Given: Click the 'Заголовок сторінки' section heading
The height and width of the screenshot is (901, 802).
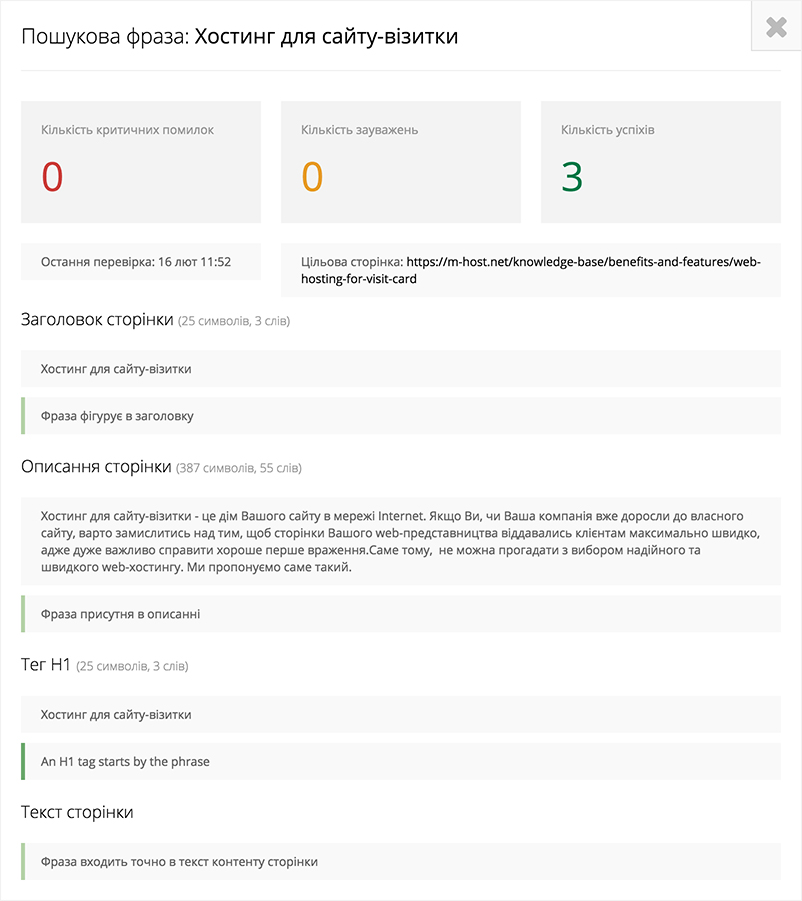Looking at the screenshot, I should [x=97, y=320].
